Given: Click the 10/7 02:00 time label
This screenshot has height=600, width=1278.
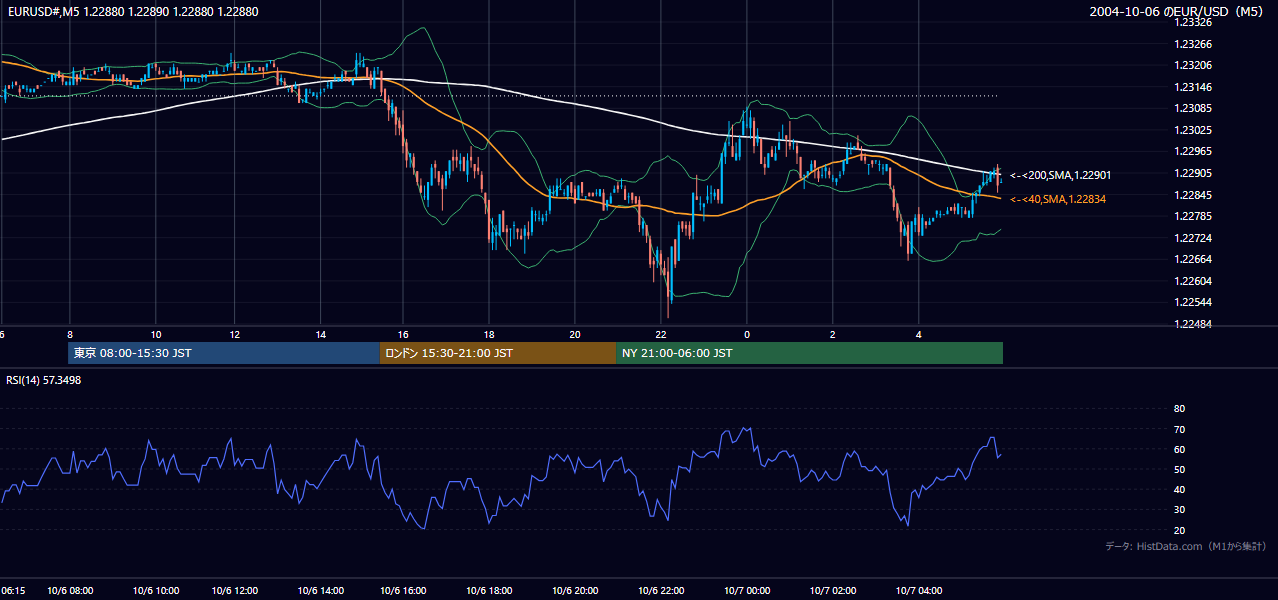Looking at the screenshot, I should pyautogui.click(x=834, y=591).
